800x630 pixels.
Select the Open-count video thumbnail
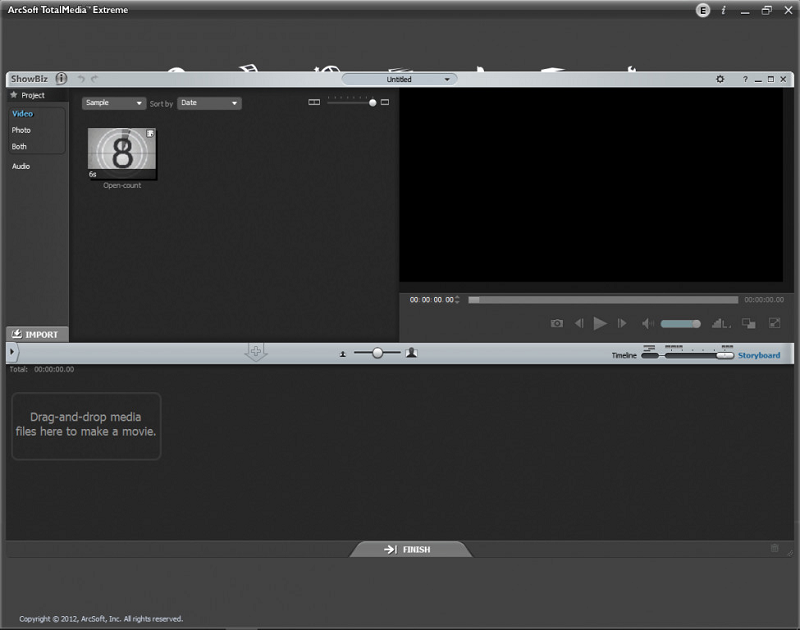pyautogui.click(x=122, y=154)
